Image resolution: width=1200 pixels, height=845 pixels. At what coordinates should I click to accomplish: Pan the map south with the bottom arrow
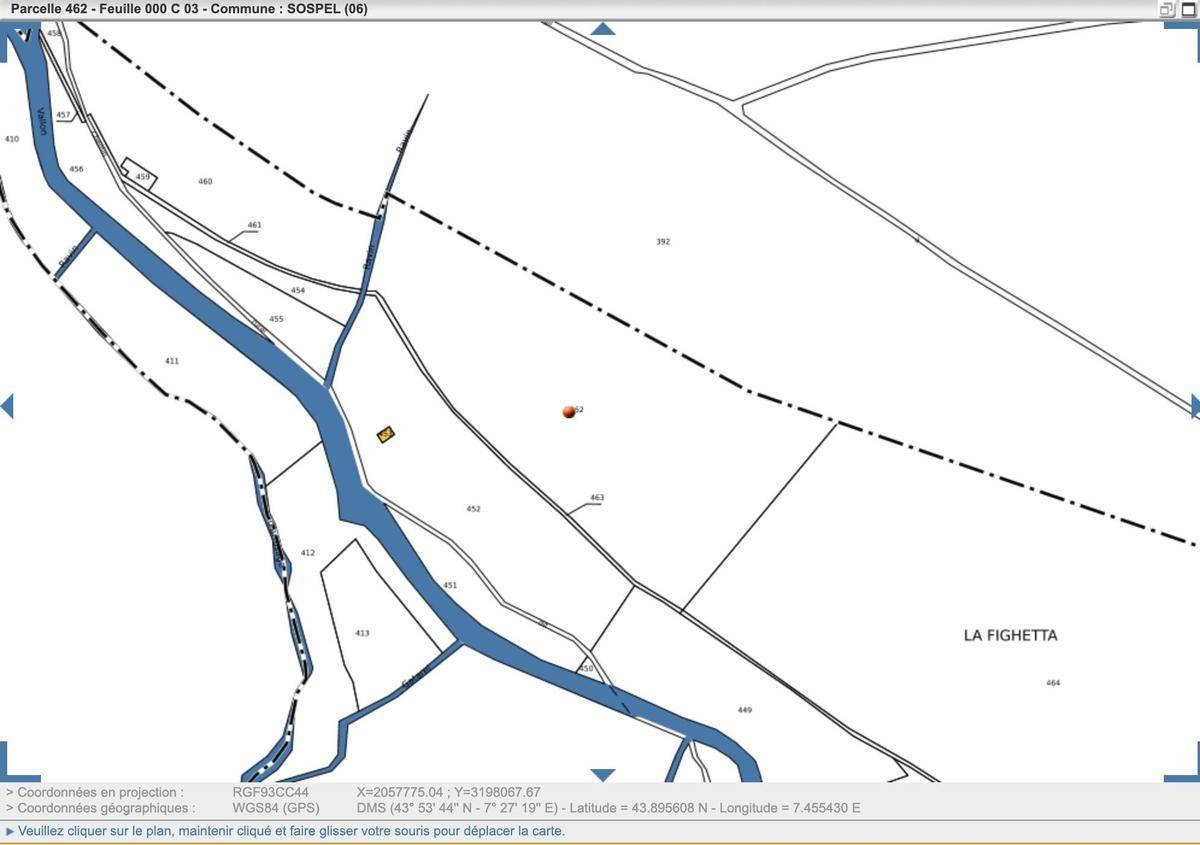click(x=602, y=775)
